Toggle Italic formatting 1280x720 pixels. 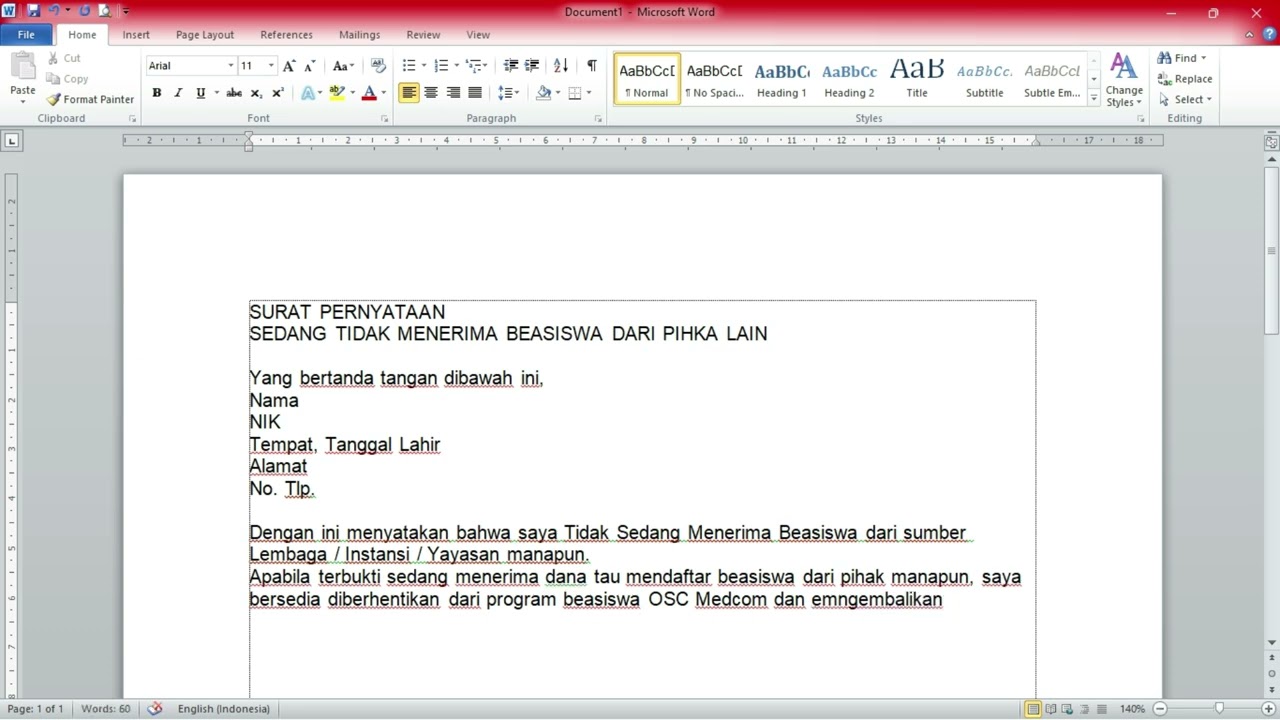178,93
